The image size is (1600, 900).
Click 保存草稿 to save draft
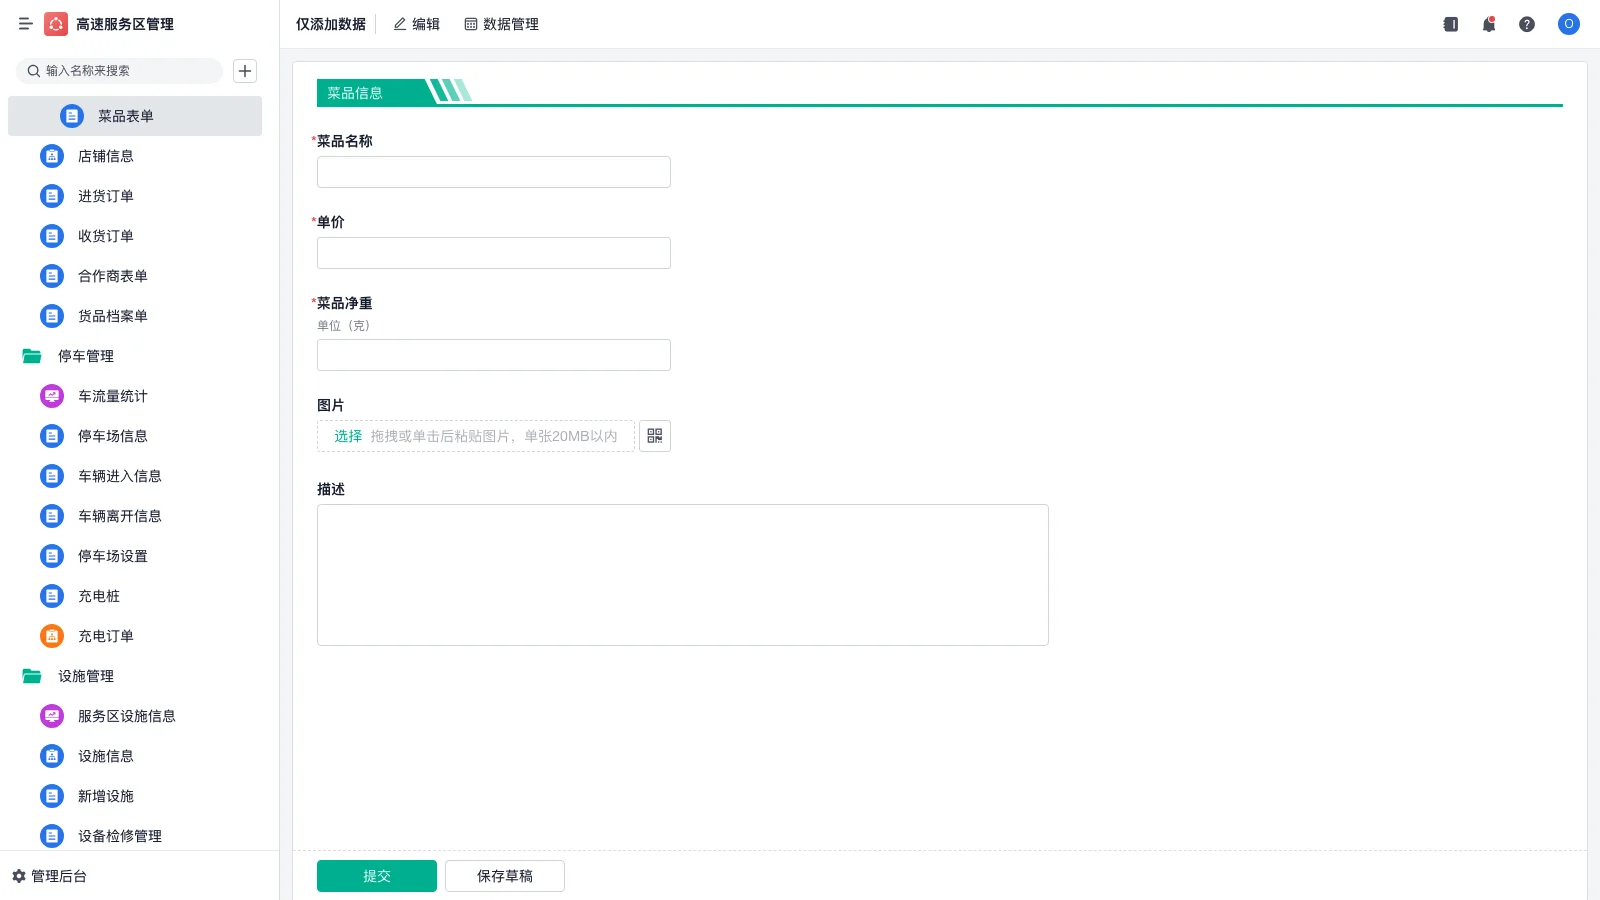505,876
